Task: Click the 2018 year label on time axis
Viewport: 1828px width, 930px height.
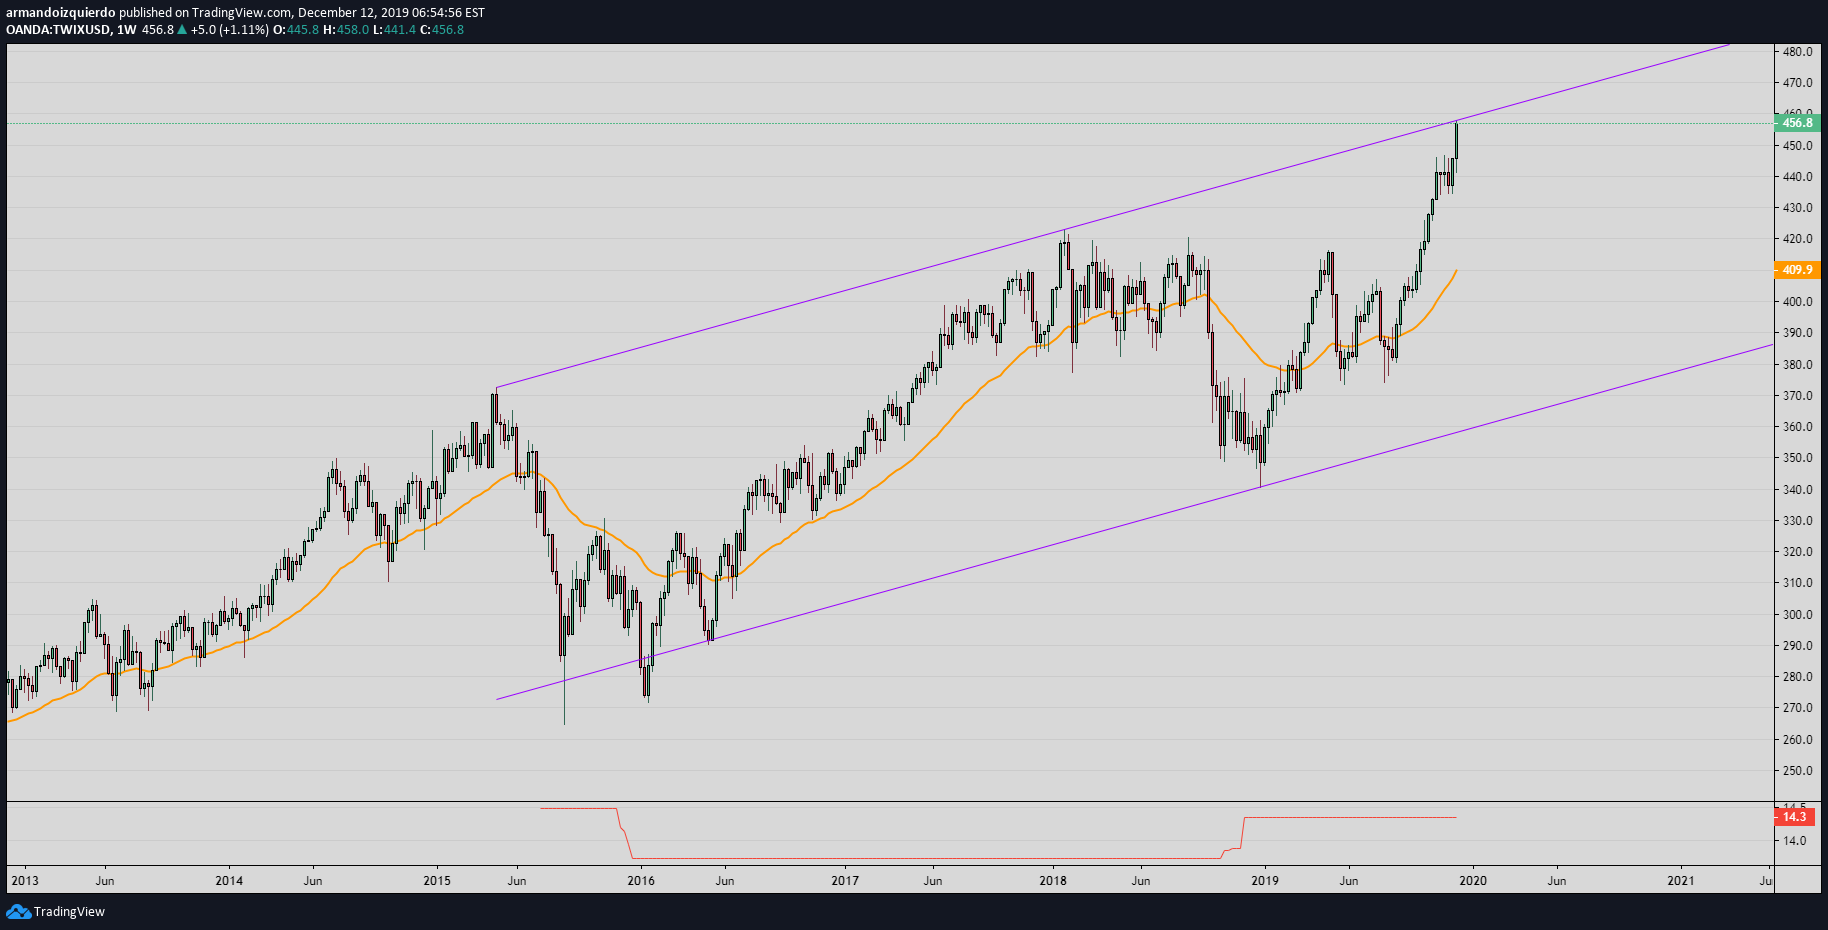Action: 1053,881
